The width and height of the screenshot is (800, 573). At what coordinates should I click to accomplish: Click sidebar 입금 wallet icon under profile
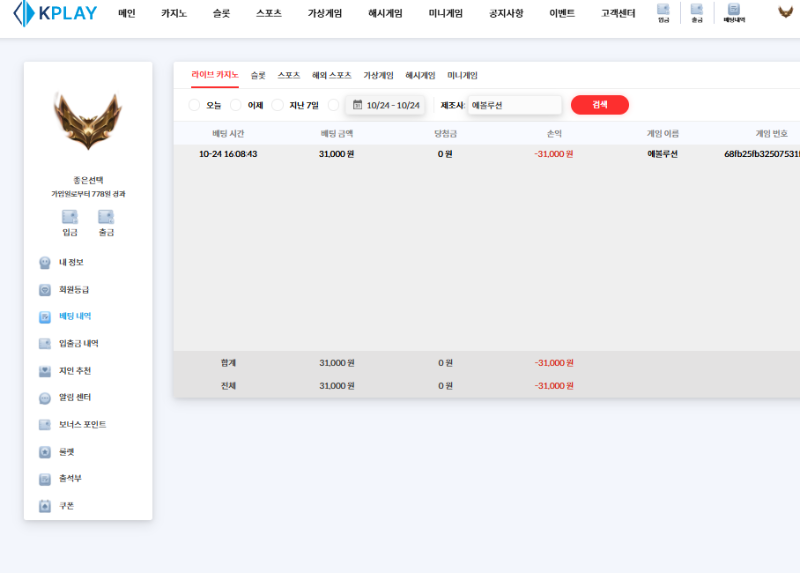click(x=70, y=221)
